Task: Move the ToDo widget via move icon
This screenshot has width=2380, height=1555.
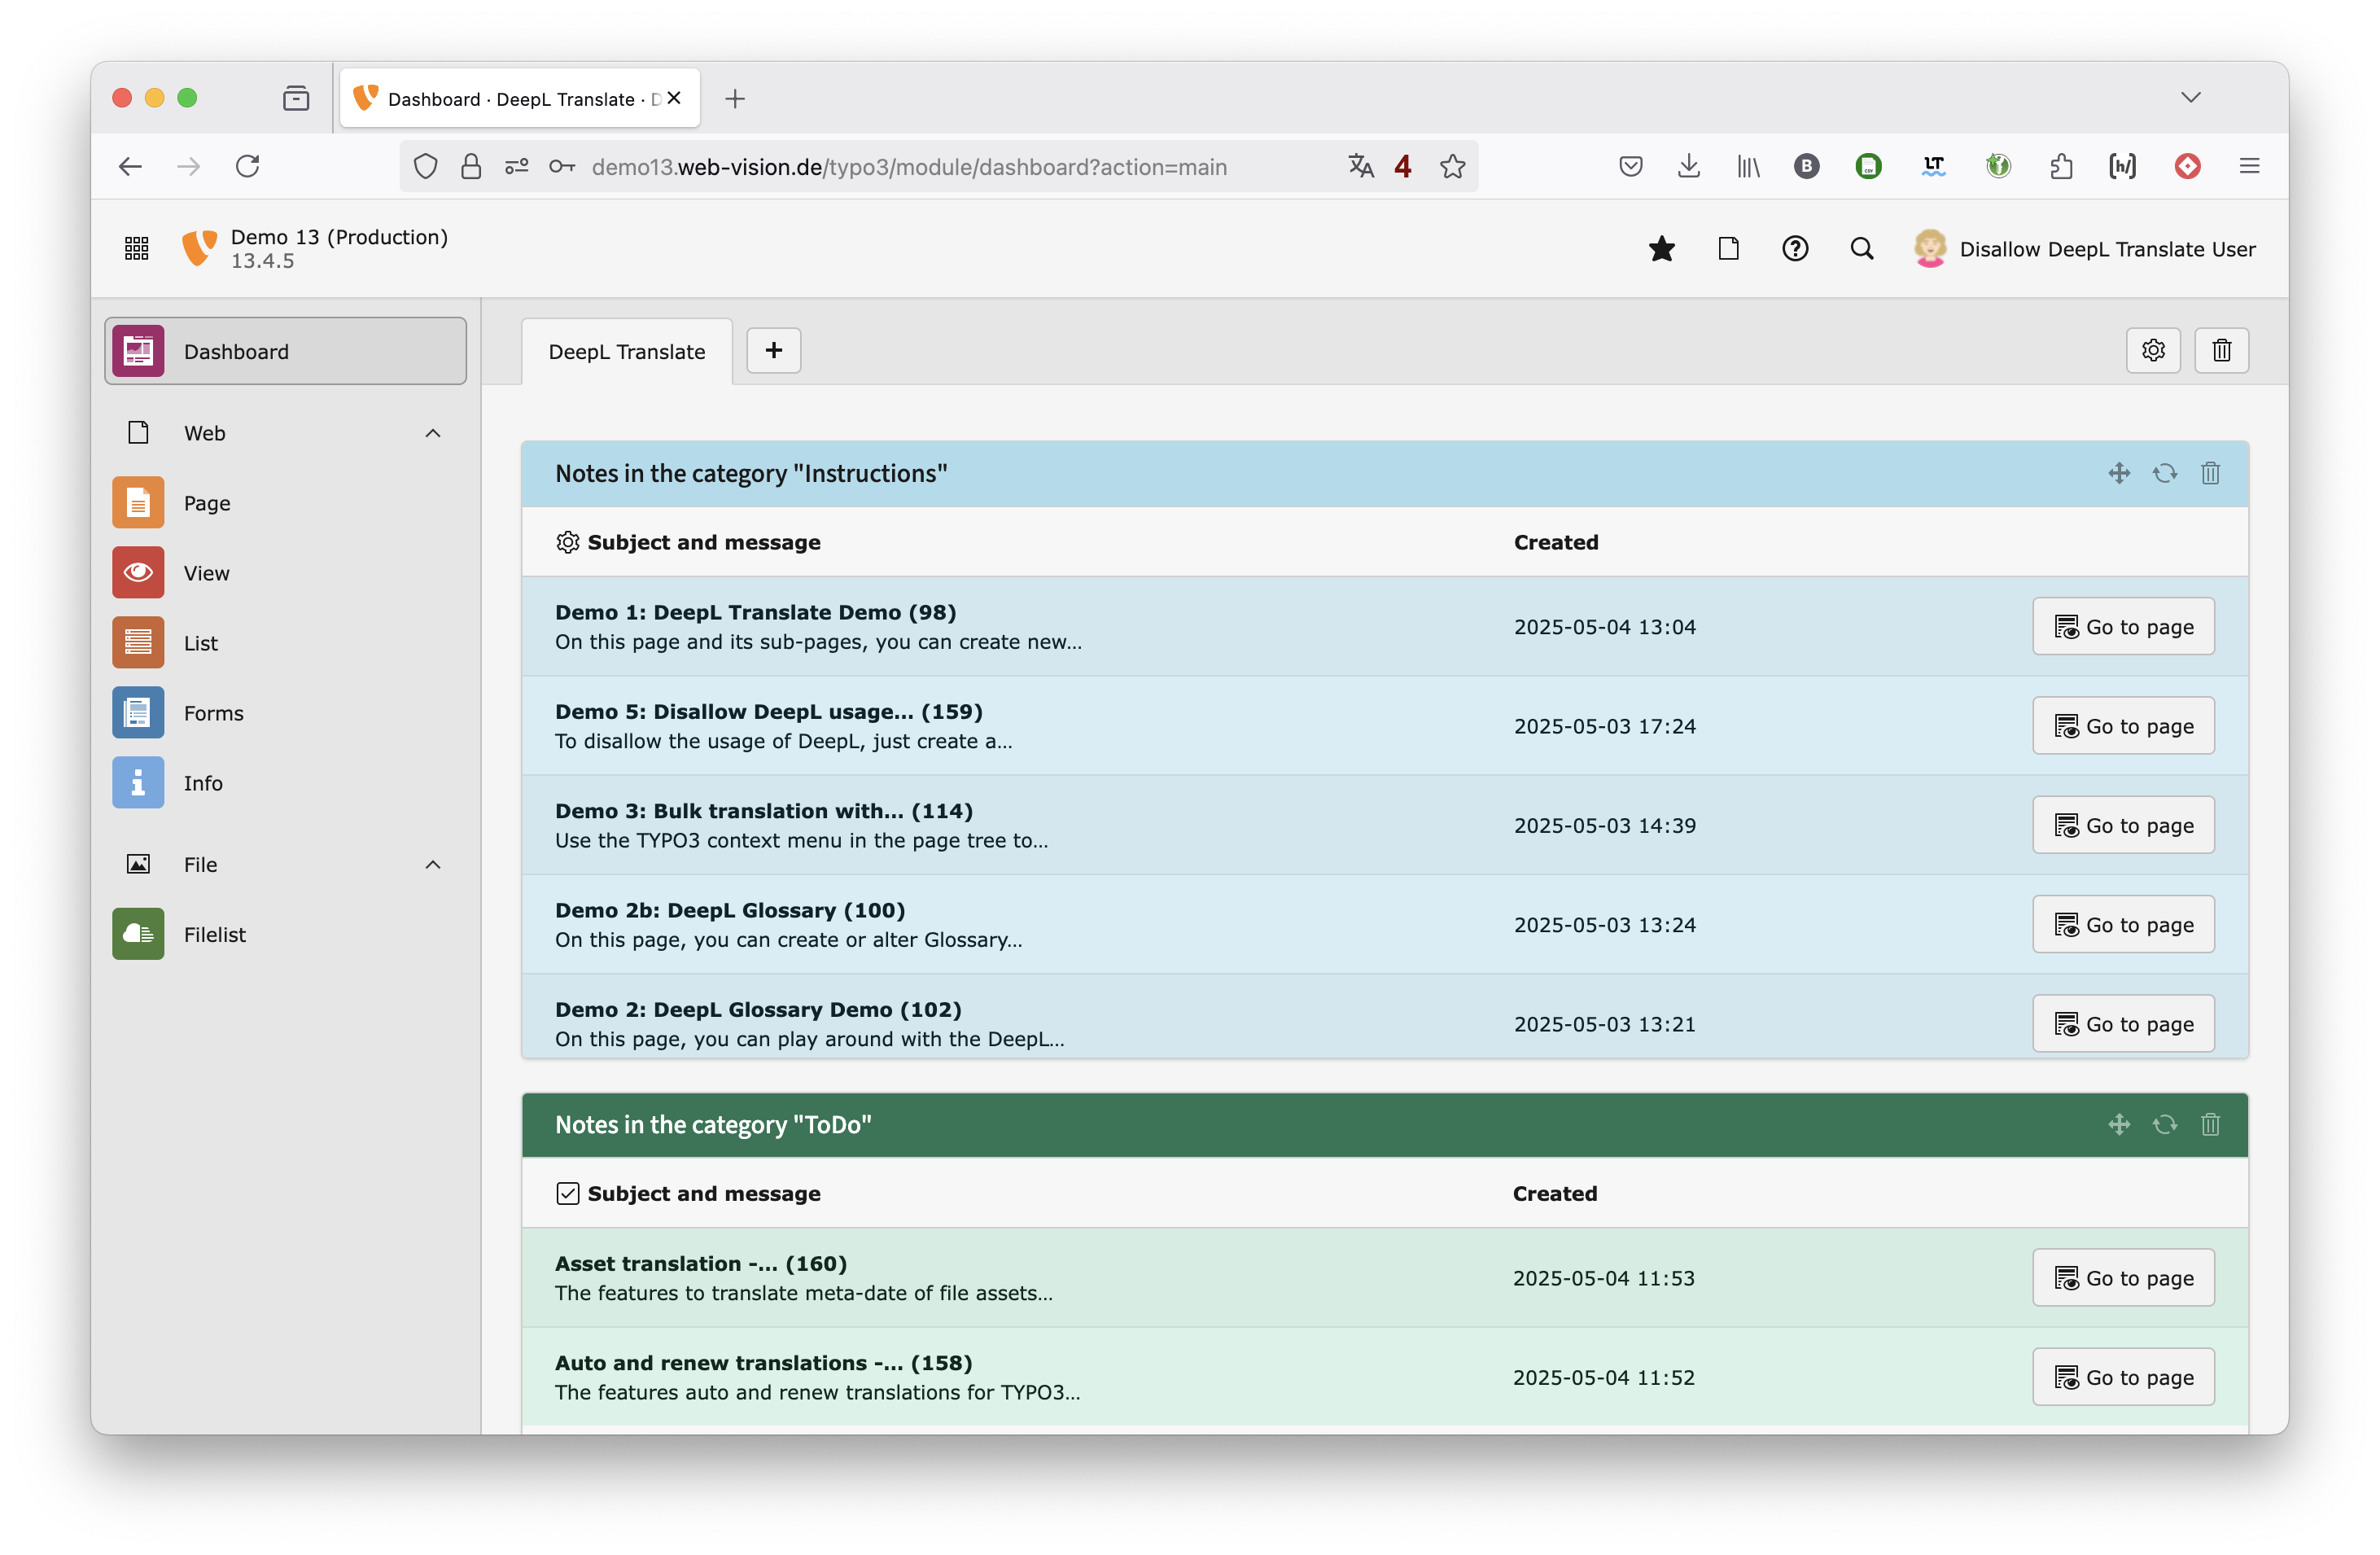Action: coord(2119,1125)
